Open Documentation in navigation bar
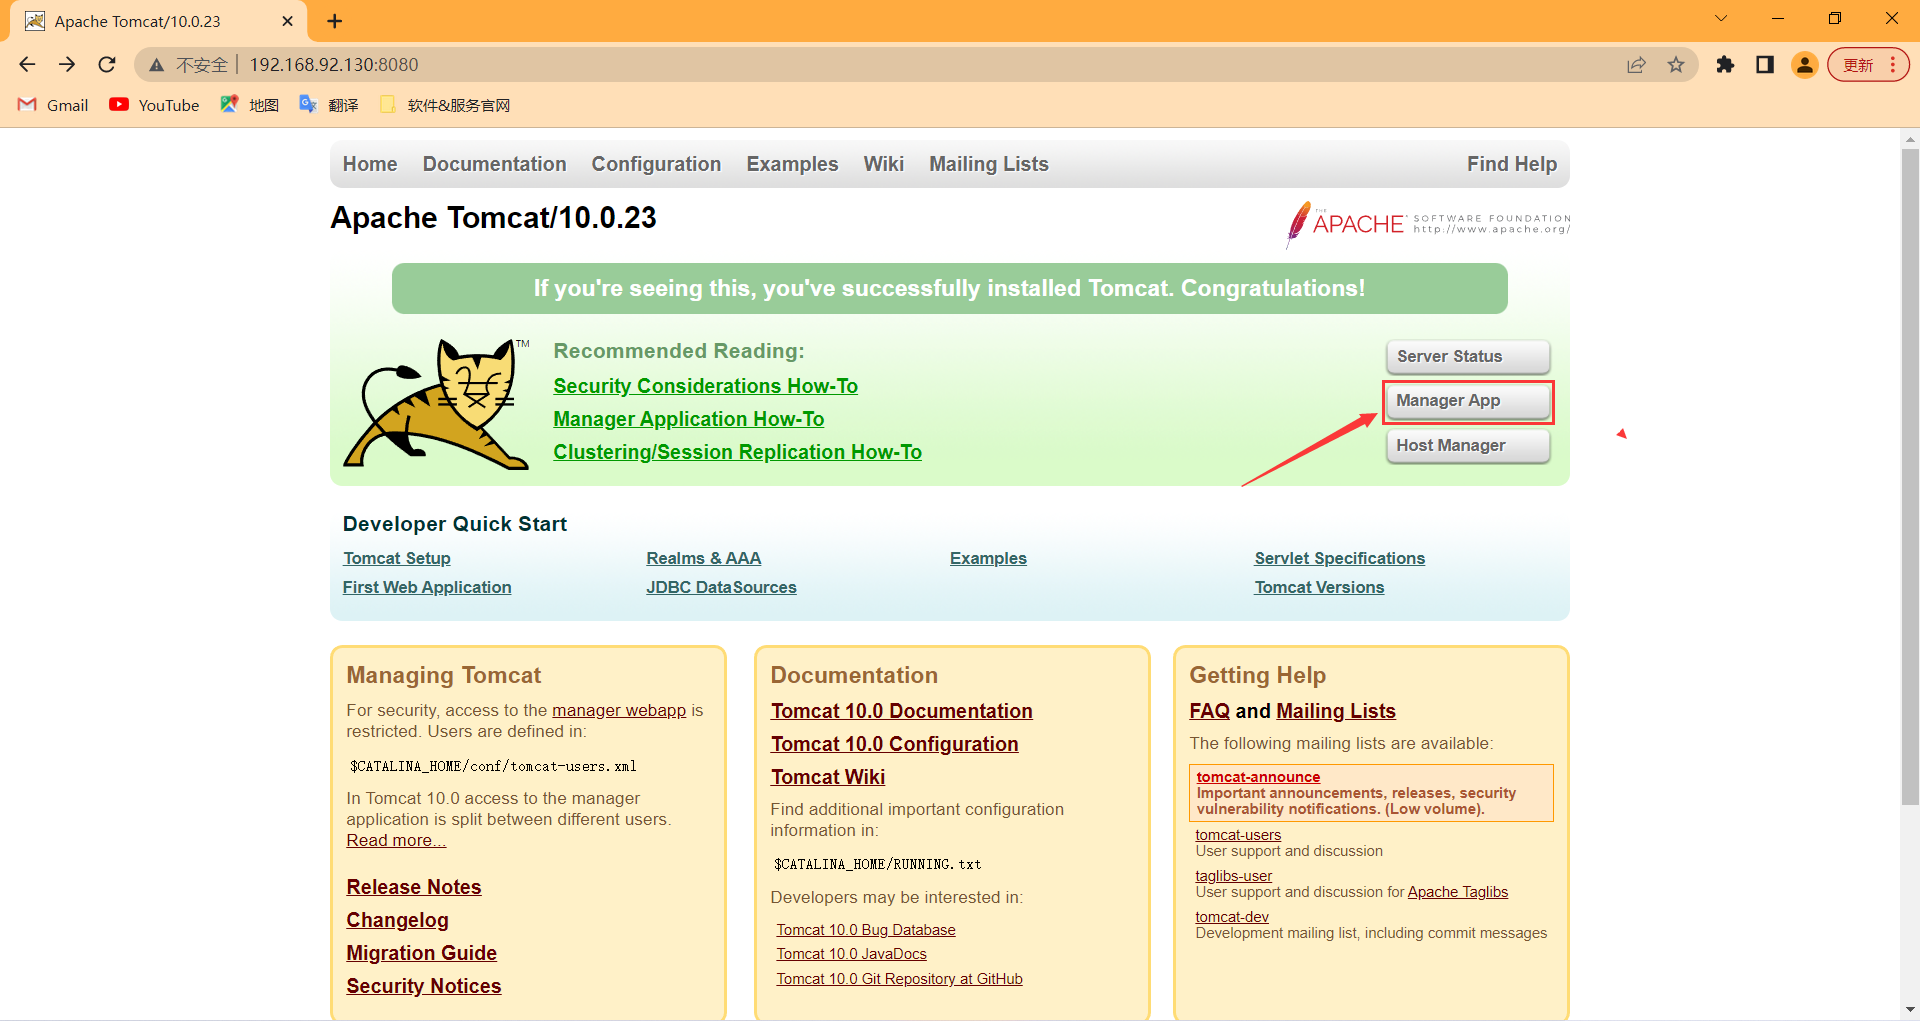This screenshot has width=1920, height=1021. [x=494, y=164]
